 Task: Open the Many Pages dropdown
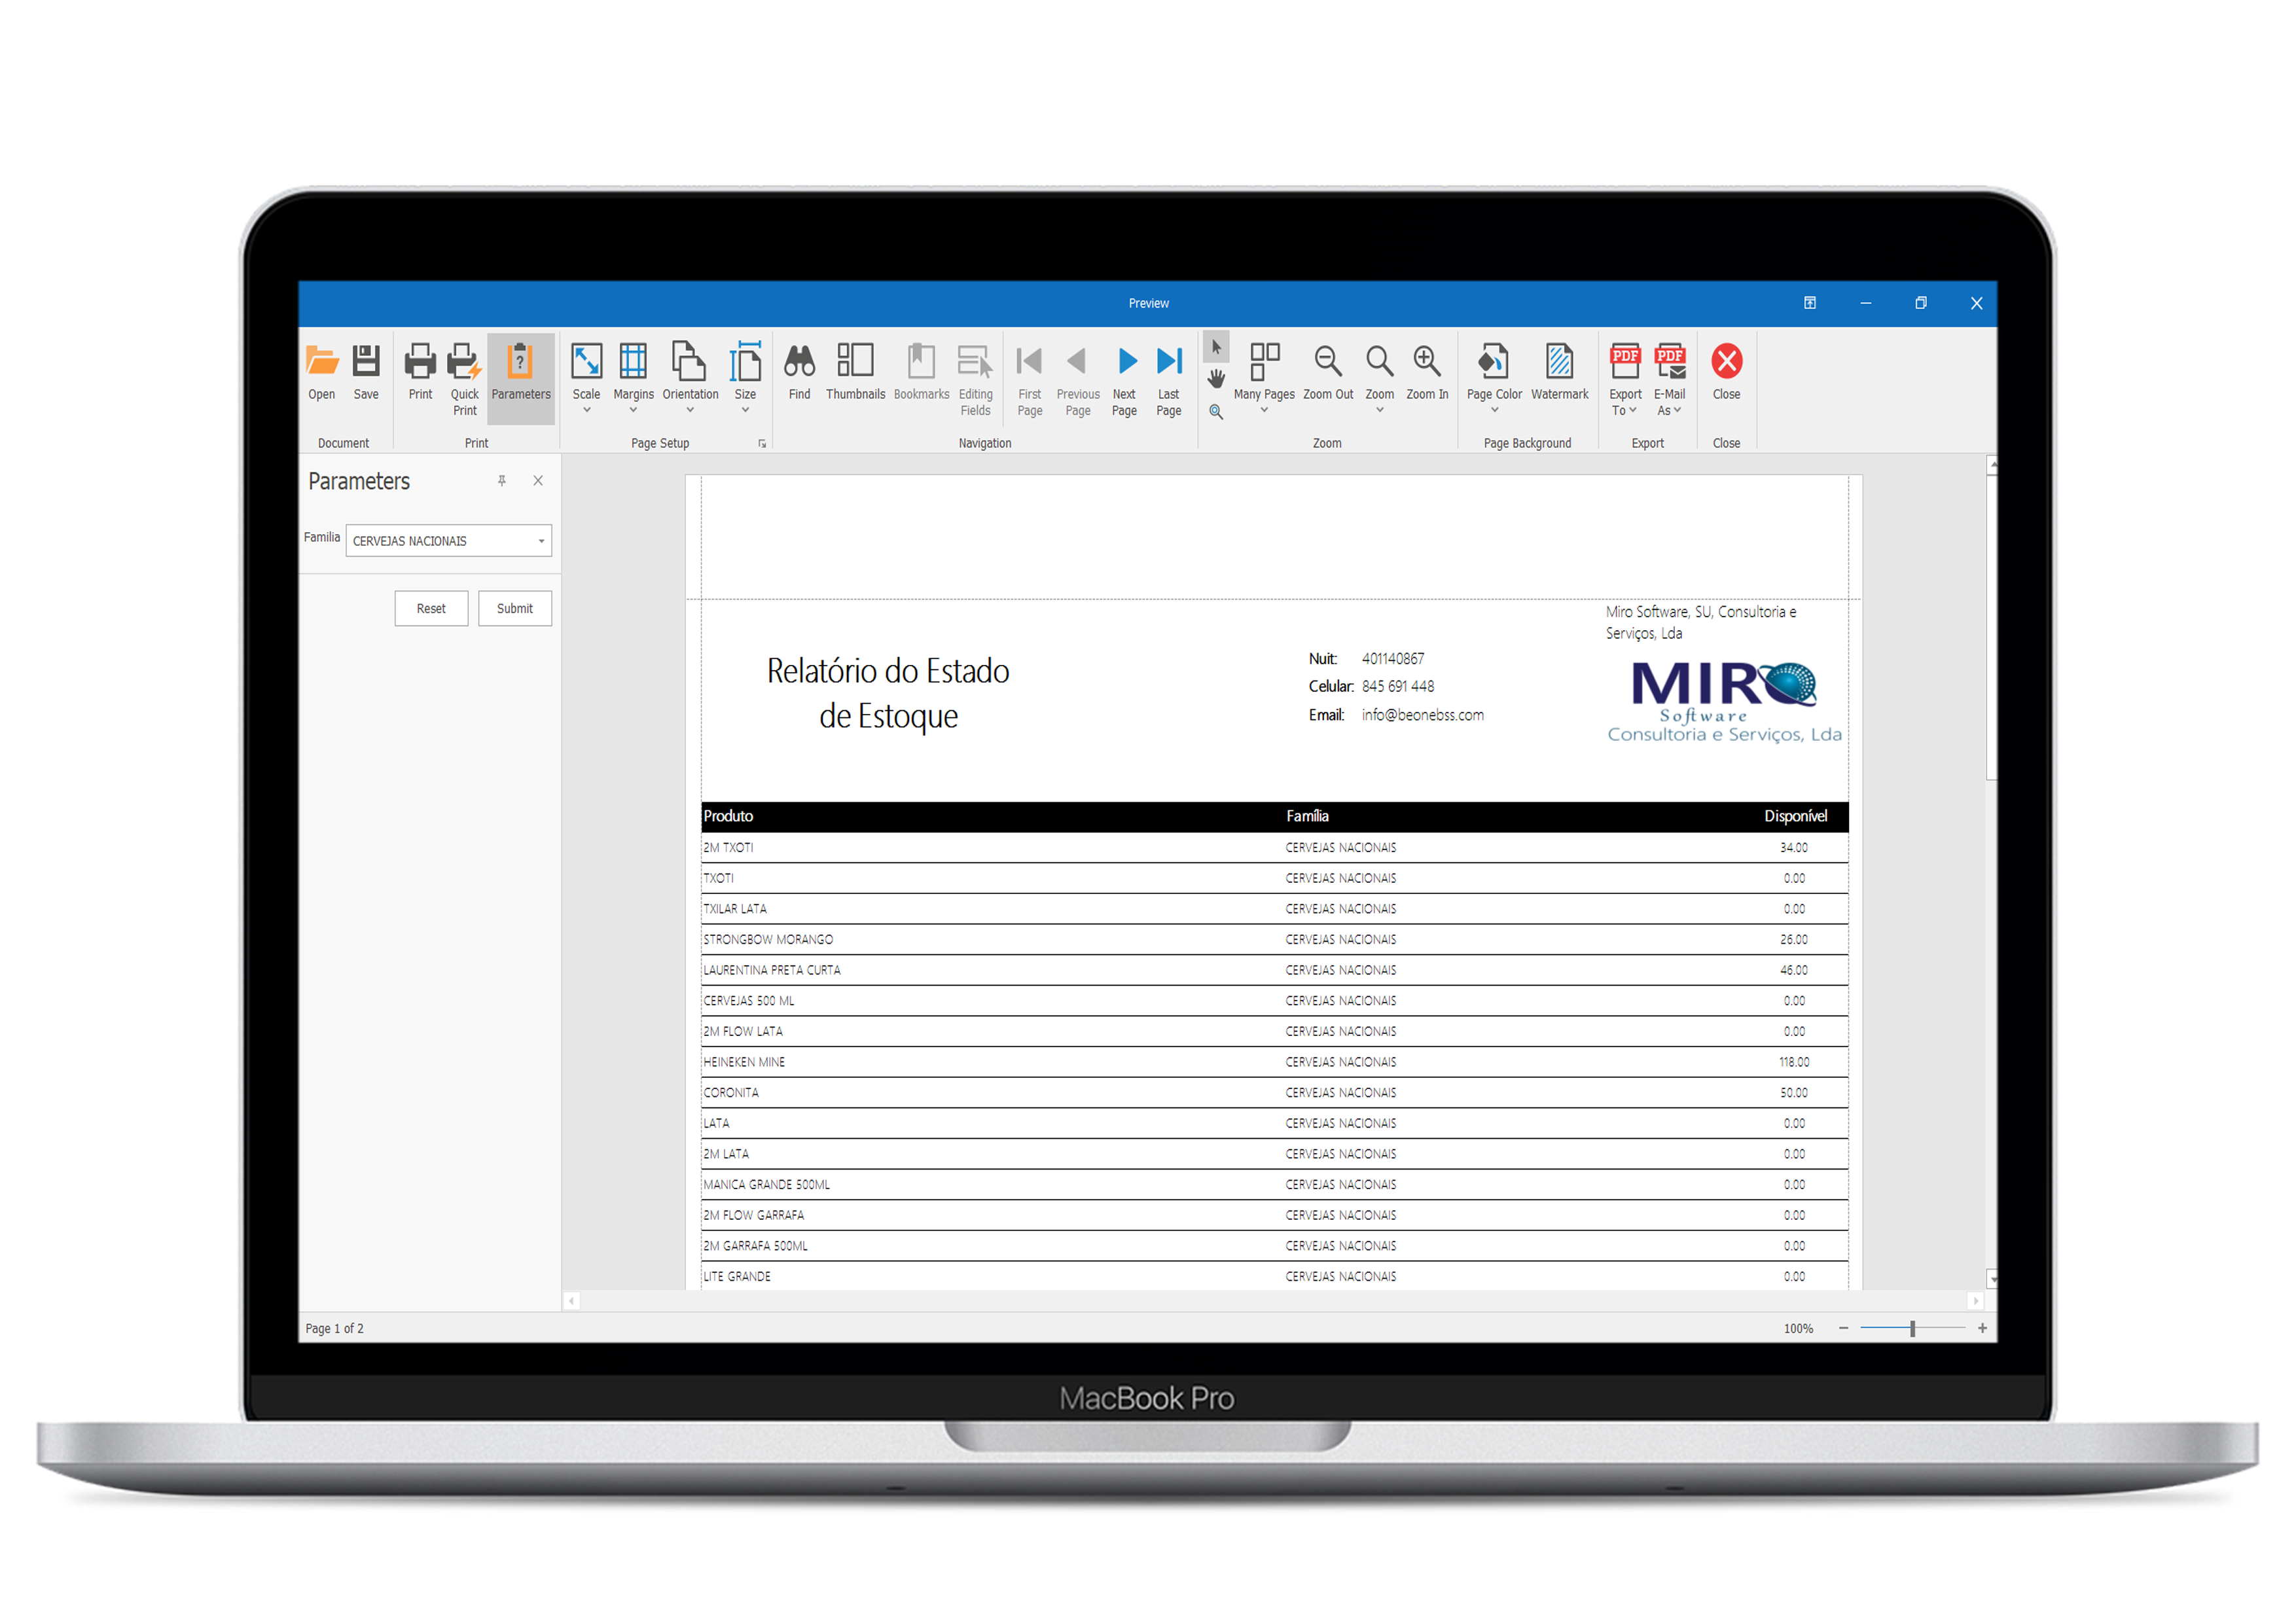click(1264, 379)
